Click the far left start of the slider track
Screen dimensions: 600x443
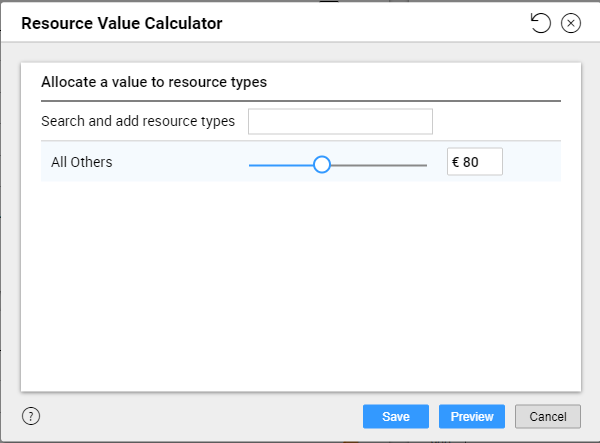point(250,165)
